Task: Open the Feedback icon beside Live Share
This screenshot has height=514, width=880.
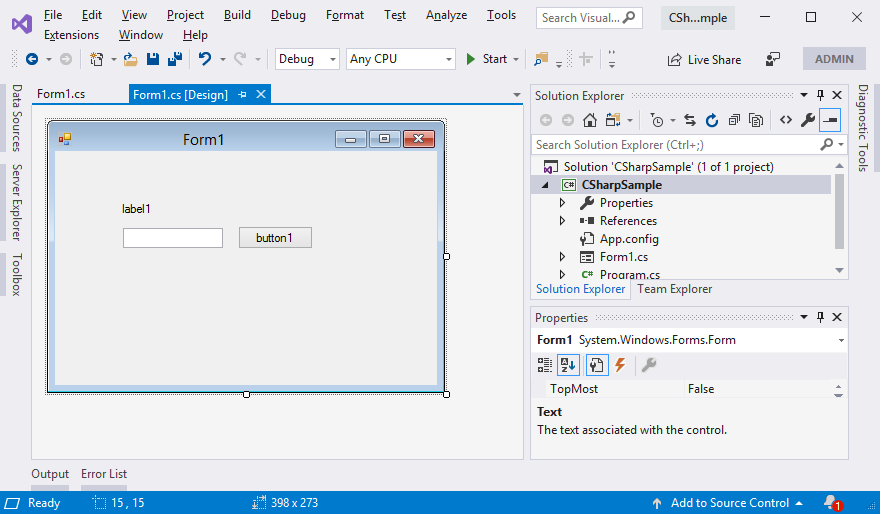Action: point(773,59)
